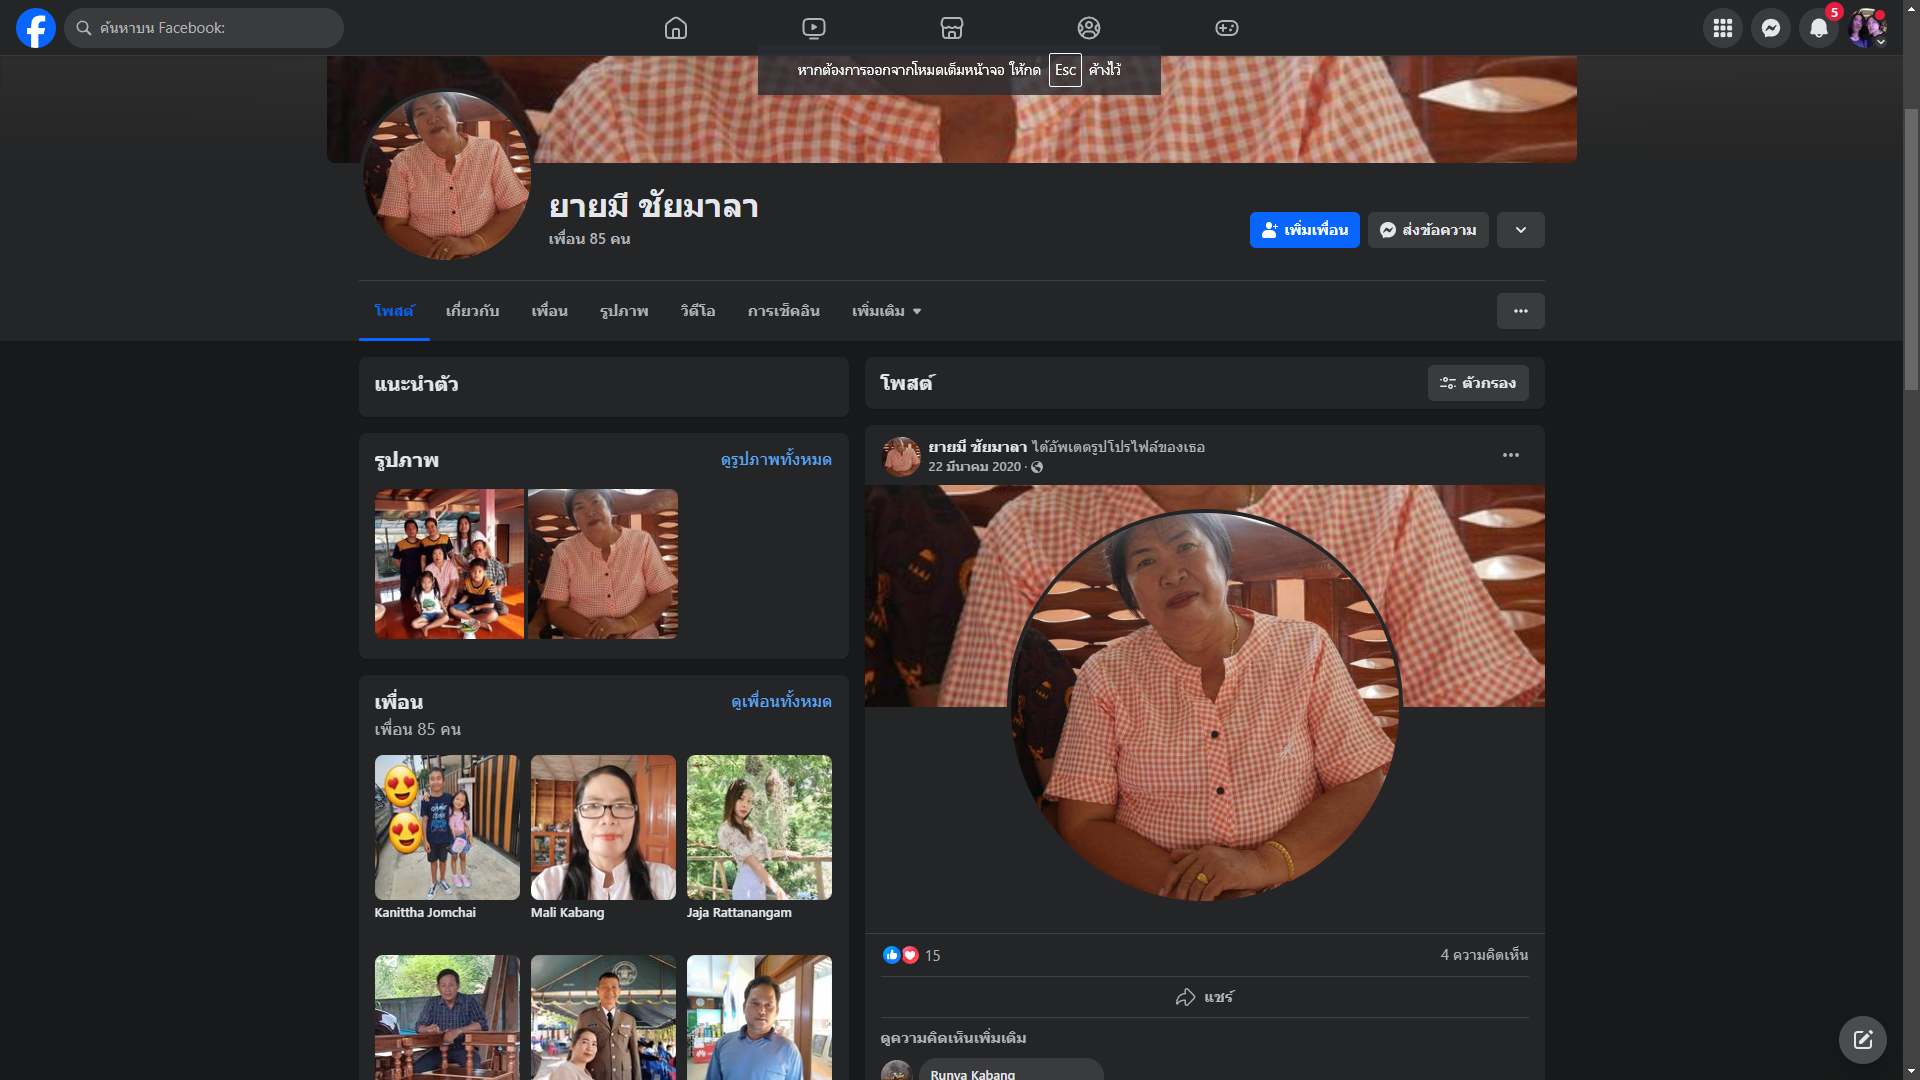Switch to the เกี่ยวกับ tab
Image resolution: width=1920 pixels, height=1080 pixels.
[x=472, y=311]
